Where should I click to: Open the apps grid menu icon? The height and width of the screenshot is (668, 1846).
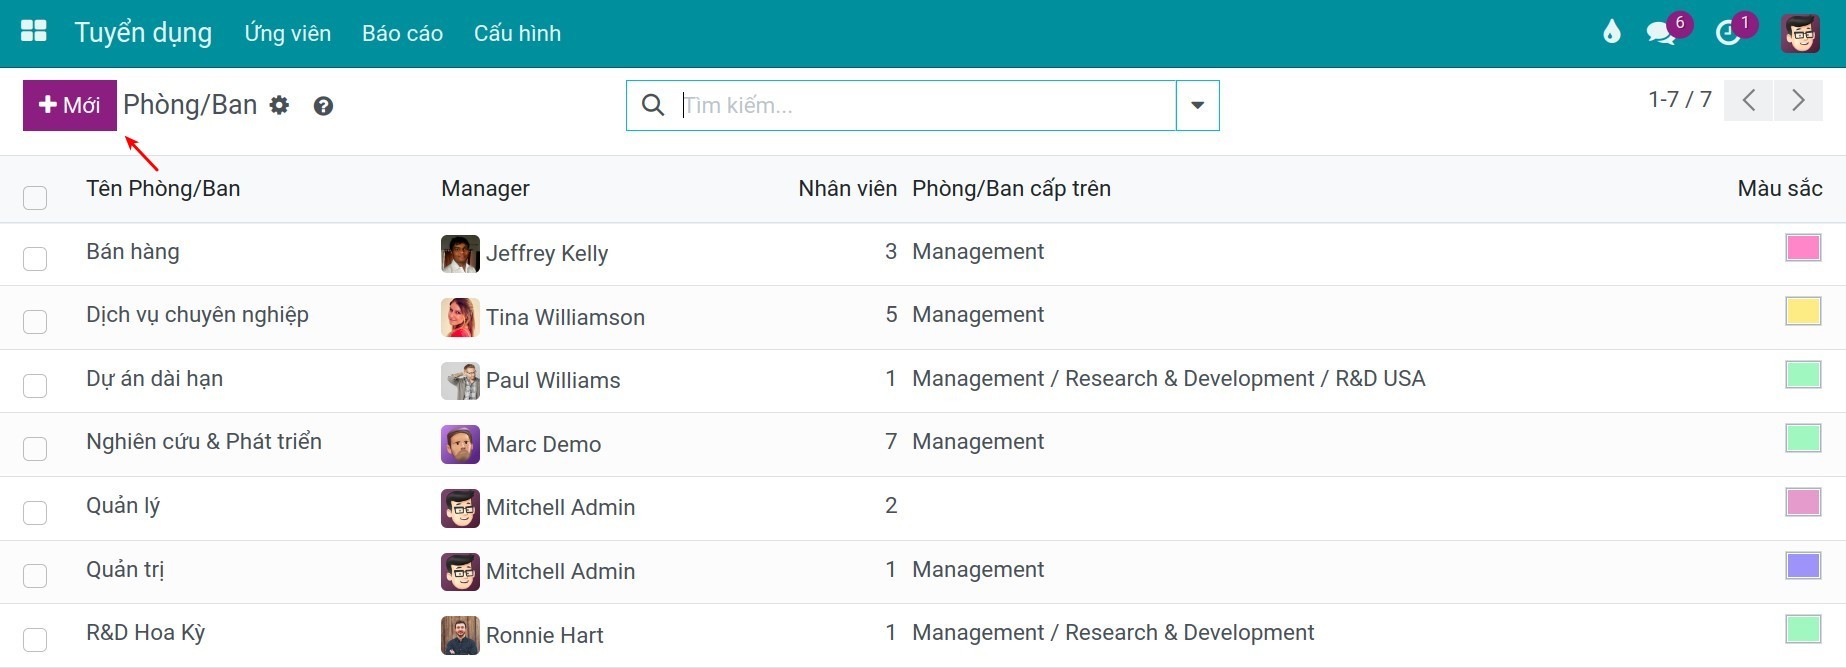[x=34, y=32]
